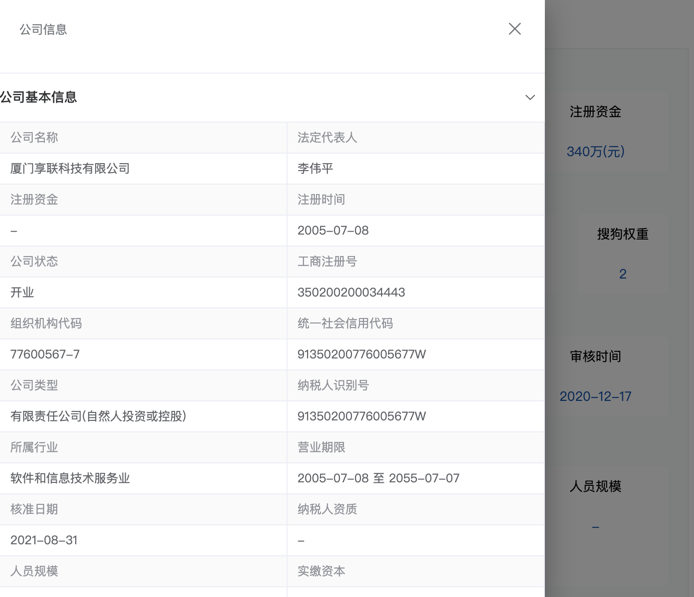Click 340万(元) value in background page

point(595,152)
